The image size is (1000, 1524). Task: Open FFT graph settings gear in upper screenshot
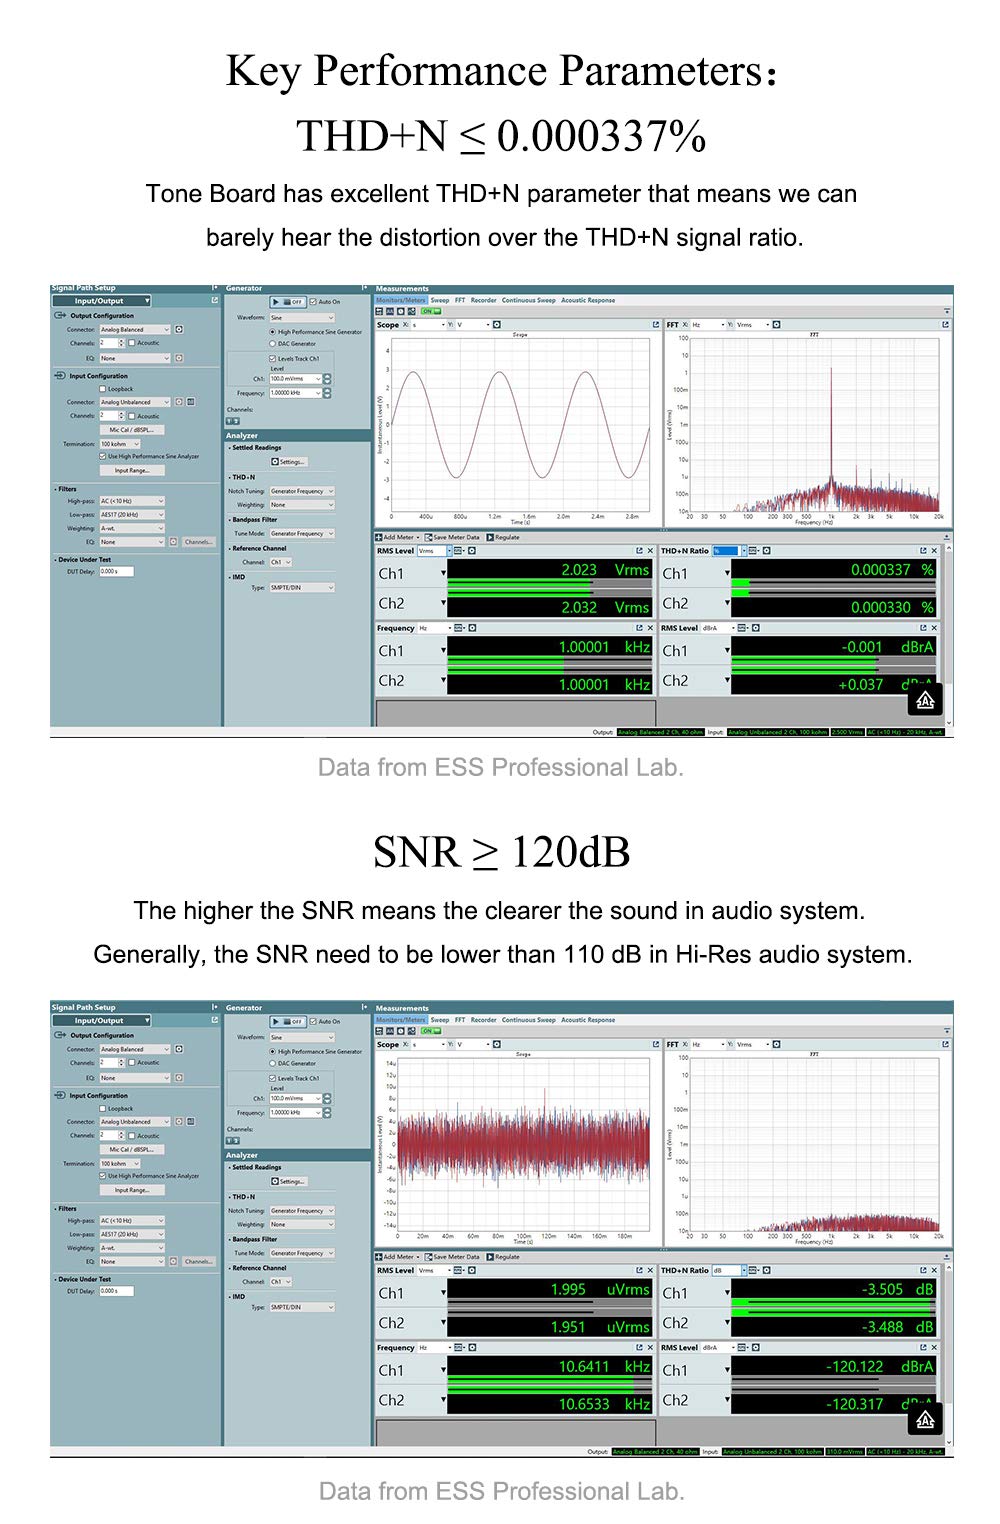[776, 325]
